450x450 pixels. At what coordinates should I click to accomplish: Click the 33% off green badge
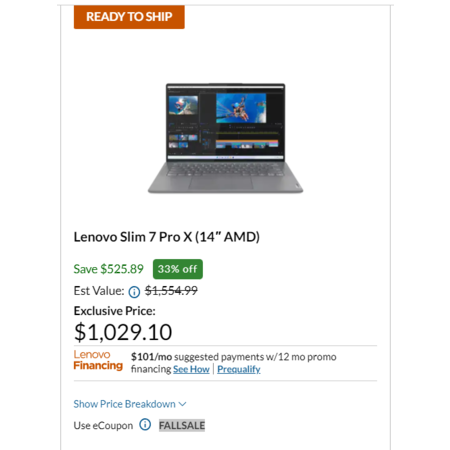178,269
